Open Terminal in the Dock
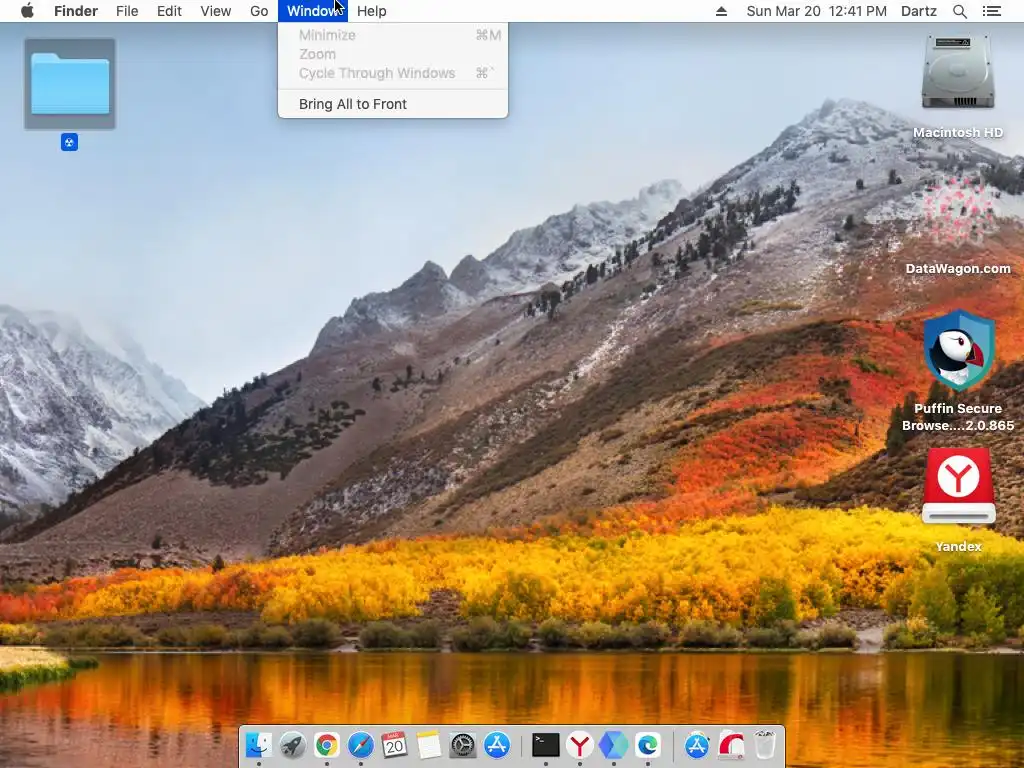 [546, 744]
